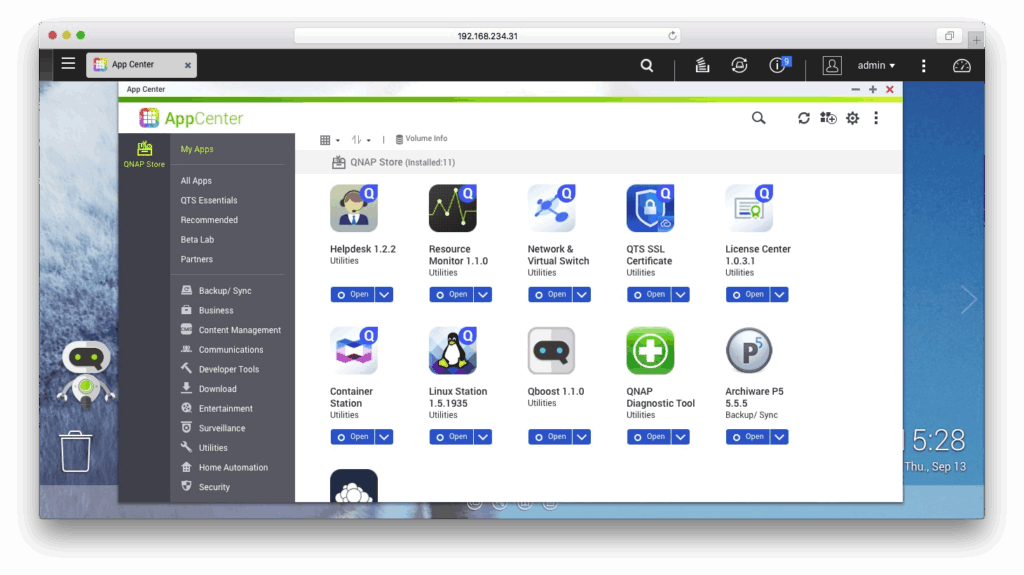
Task: Expand Helpdesk Open button dropdown arrow
Action: tap(385, 294)
